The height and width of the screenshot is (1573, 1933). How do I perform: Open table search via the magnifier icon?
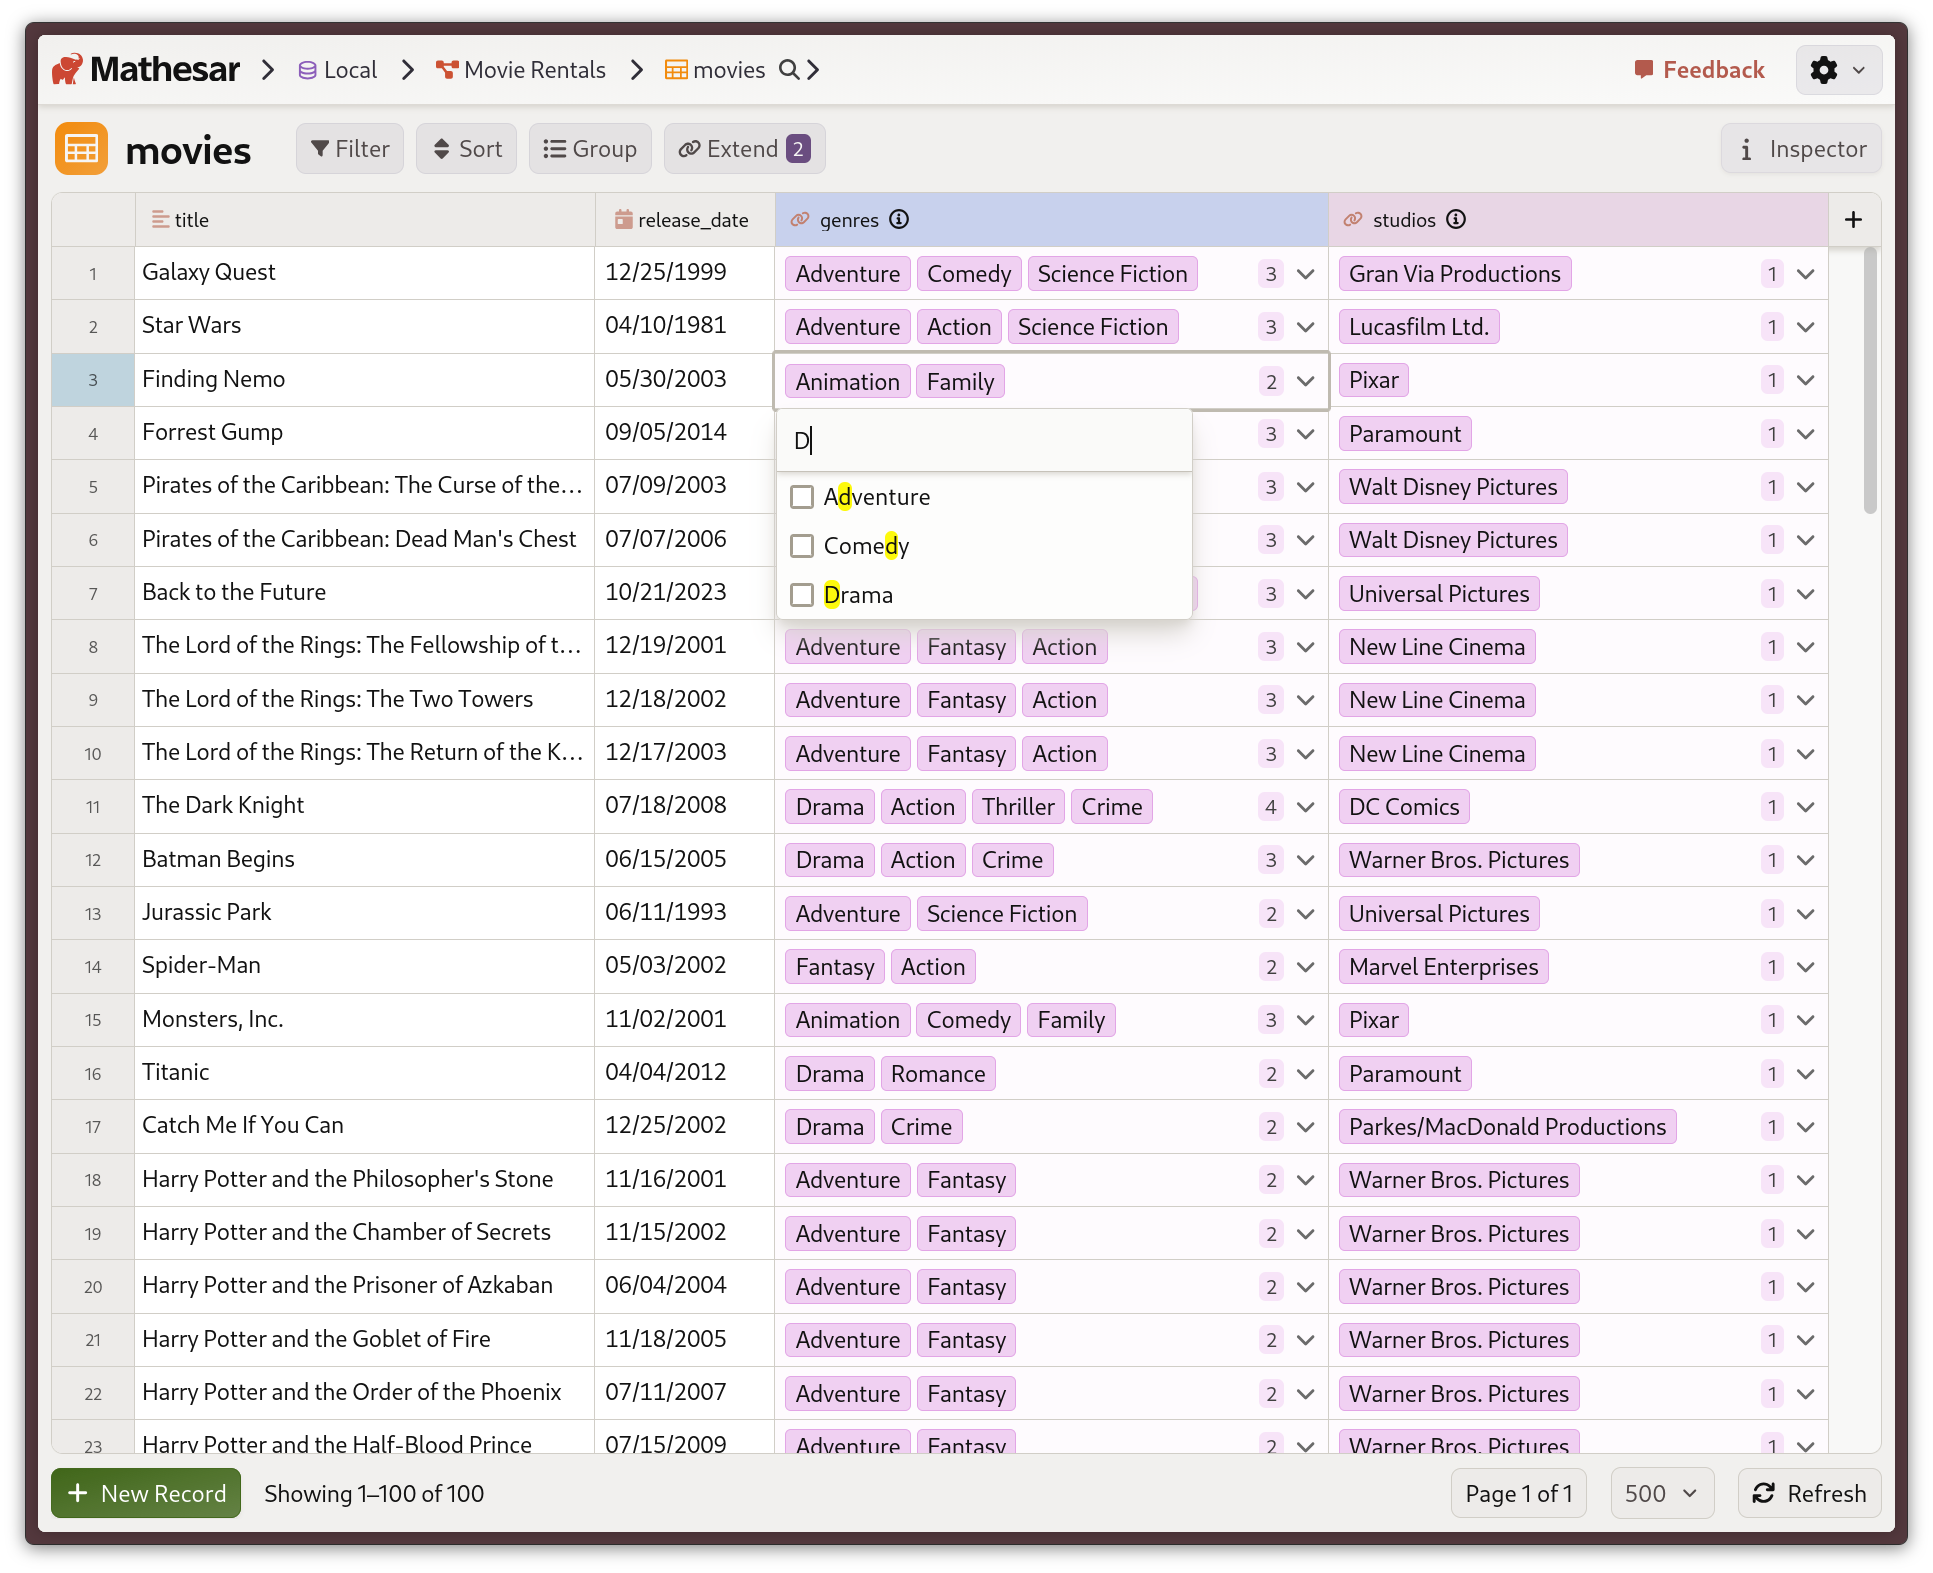click(790, 70)
